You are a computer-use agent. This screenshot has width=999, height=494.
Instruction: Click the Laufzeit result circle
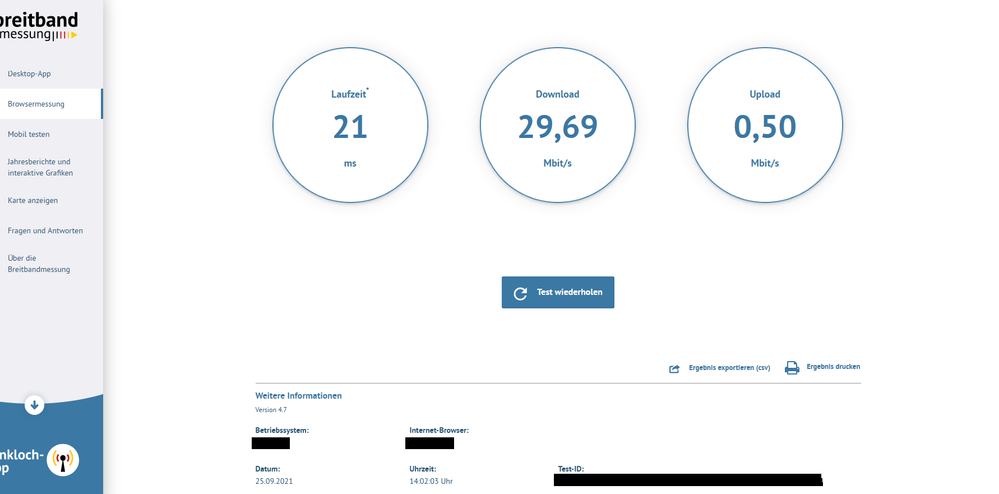coord(350,125)
